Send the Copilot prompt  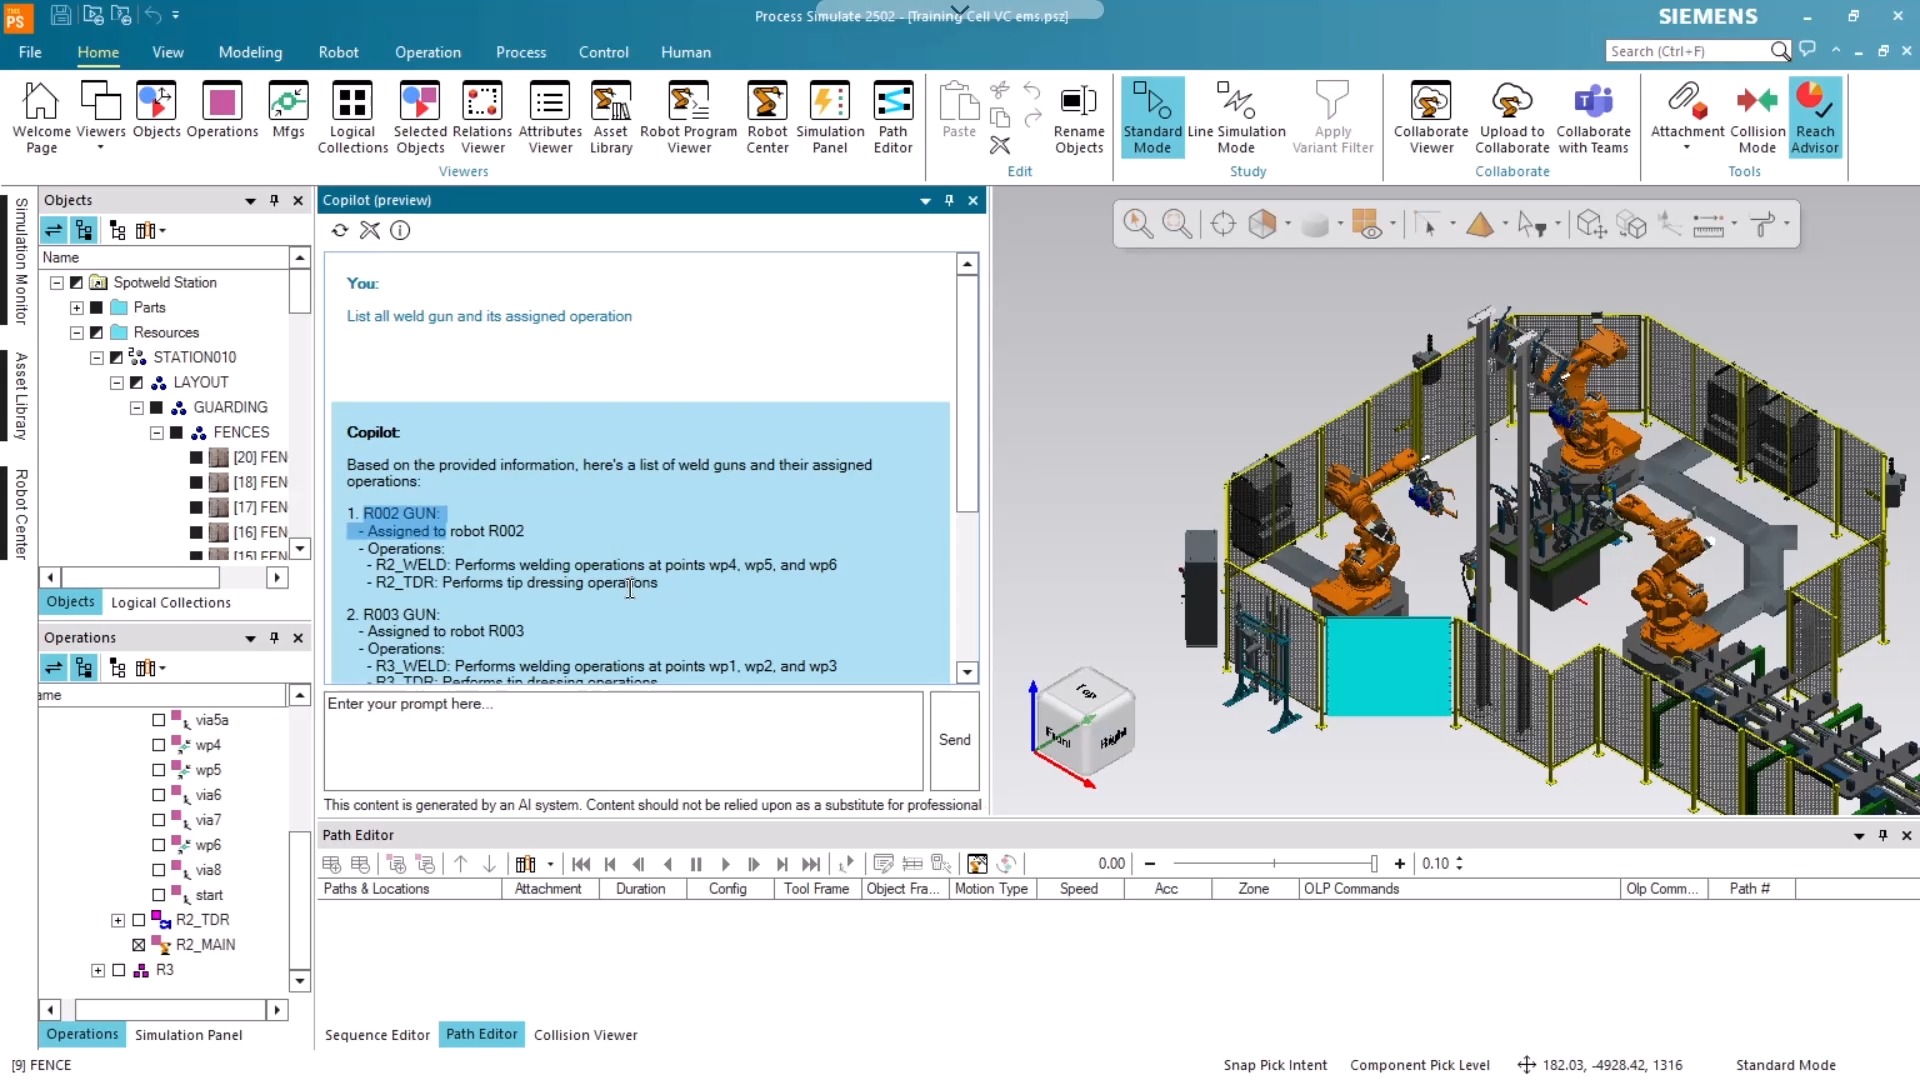point(954,740)
